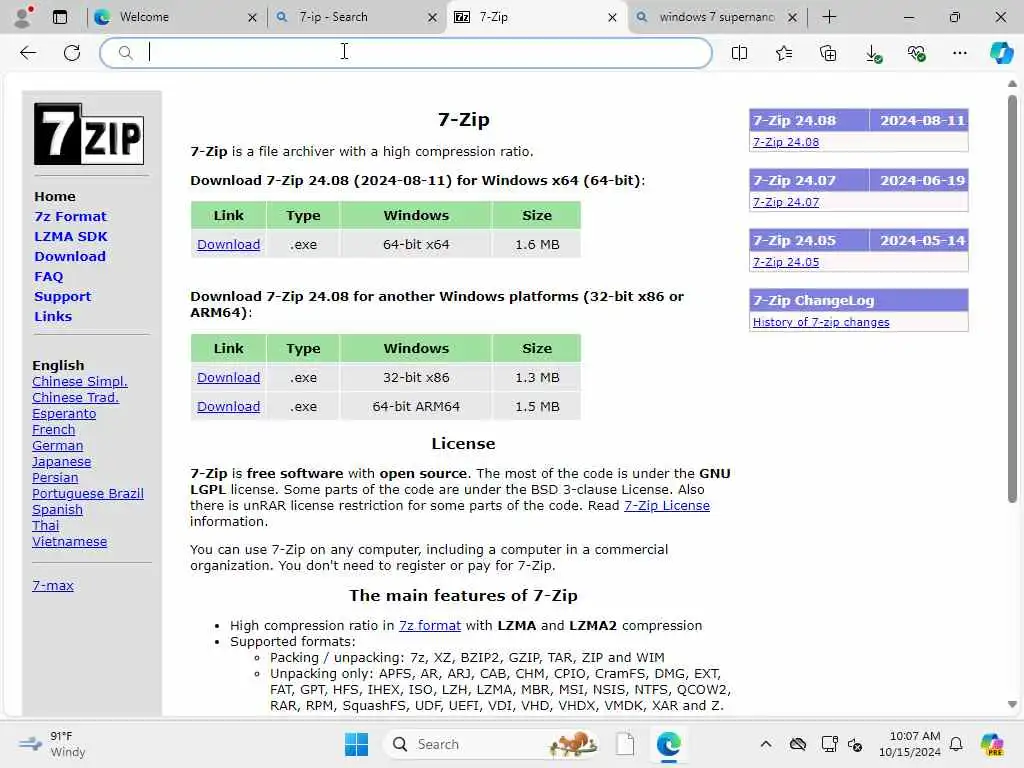This screenshot has width=1024, height=768.
Task: Open split screen view icon
Action: [x=739, y=53]
